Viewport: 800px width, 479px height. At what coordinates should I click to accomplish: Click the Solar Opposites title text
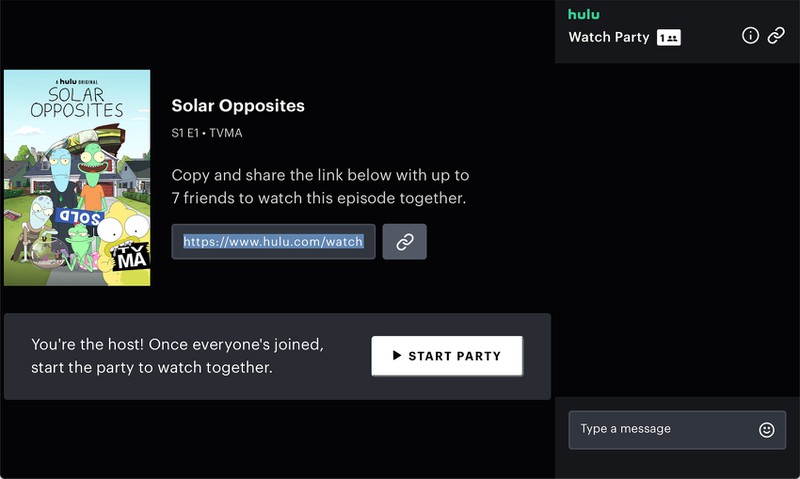[238, 106]
